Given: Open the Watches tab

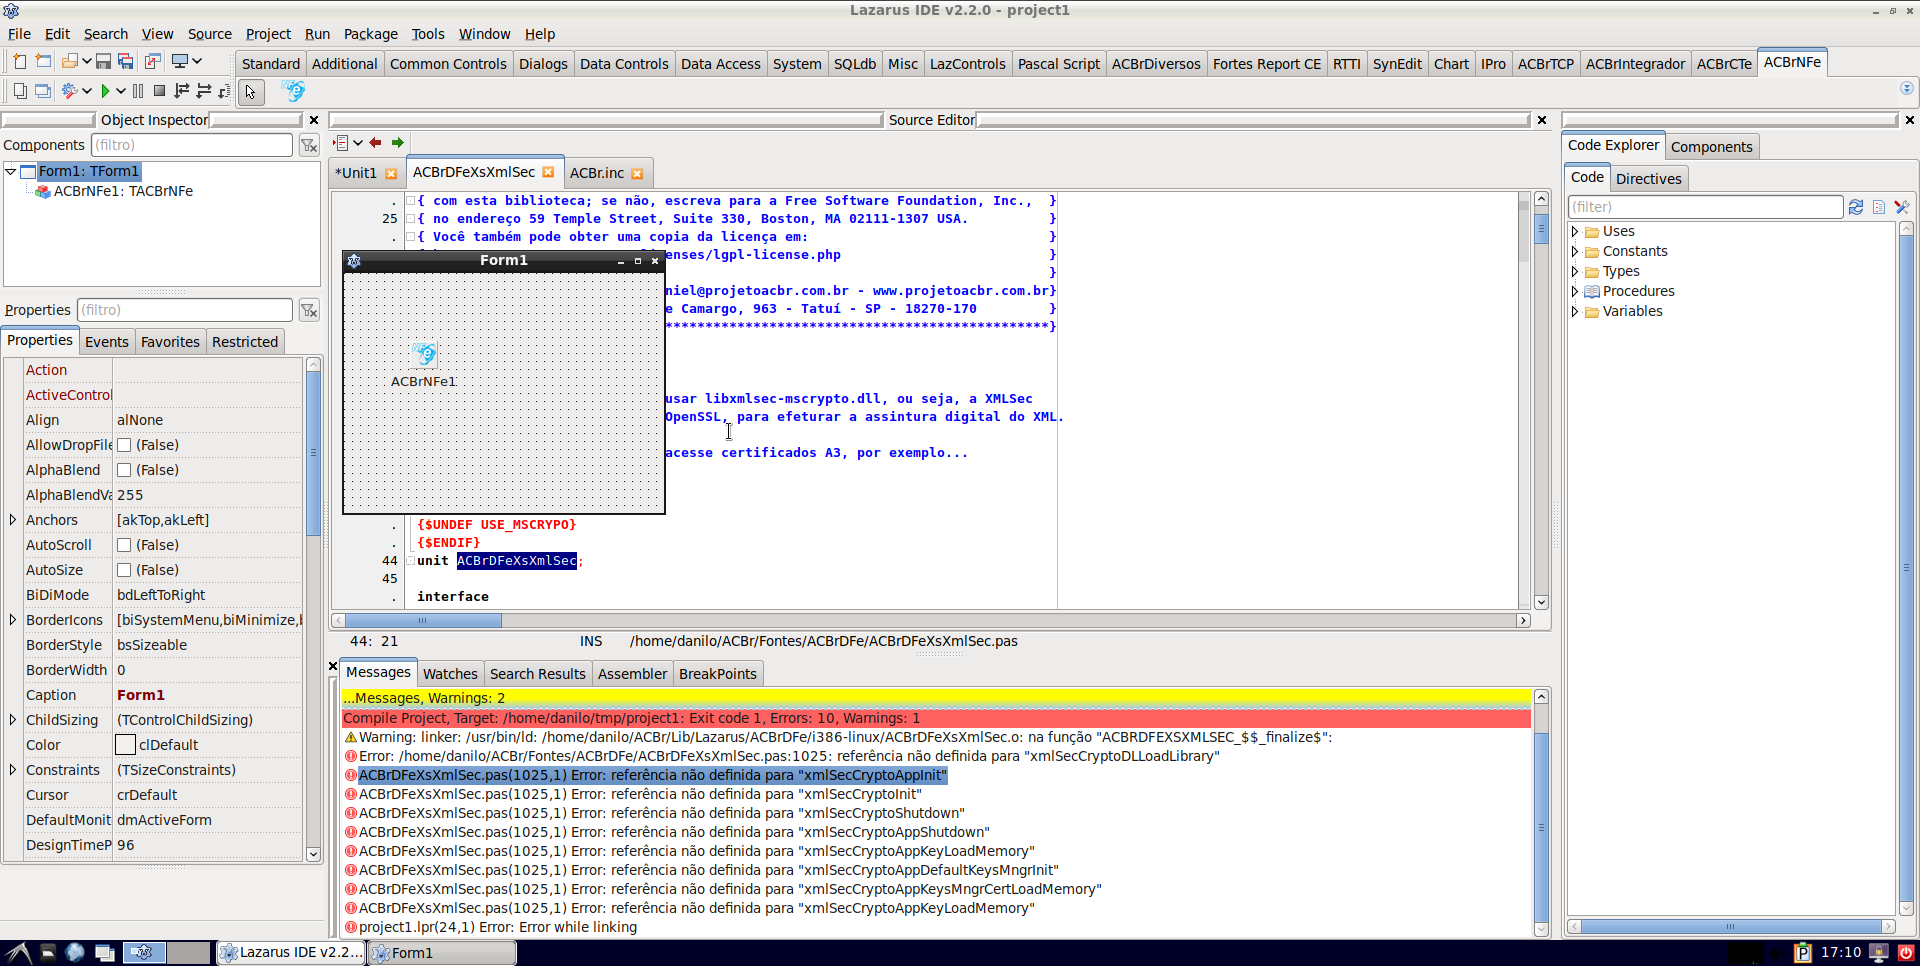Looking at the screenshot, I should click(450, 674).
